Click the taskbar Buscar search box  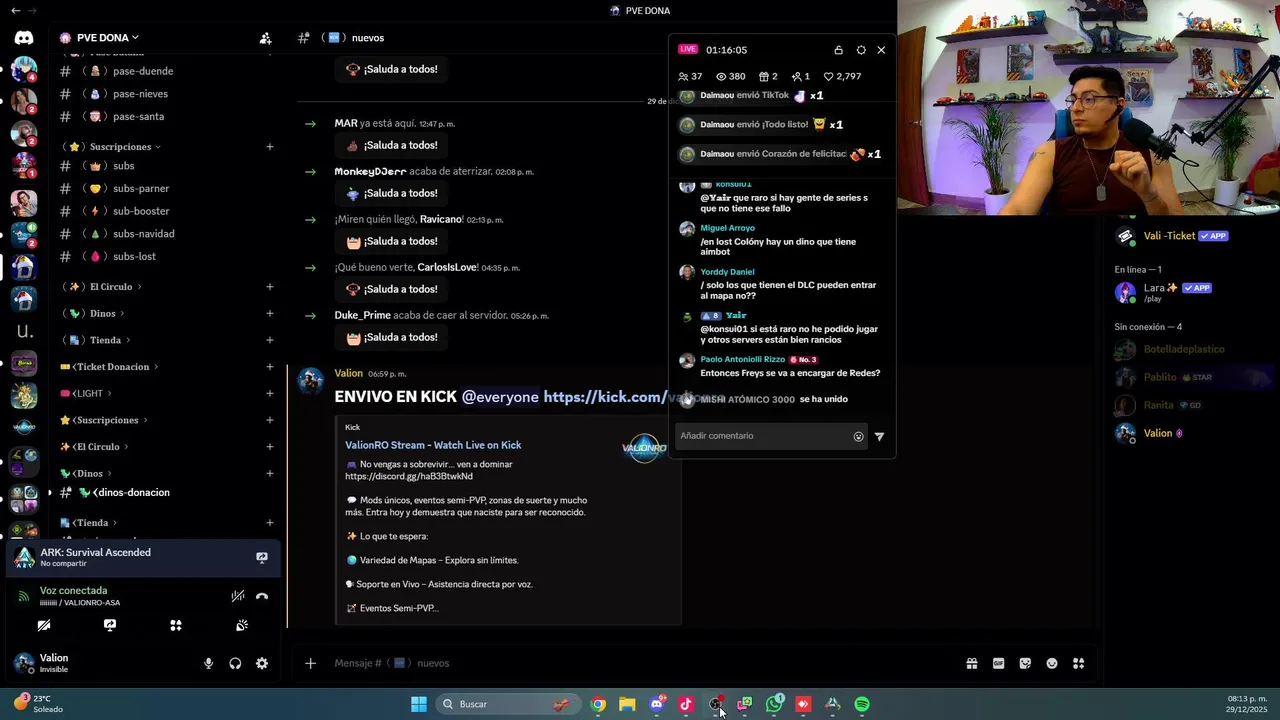pos(508,704)
